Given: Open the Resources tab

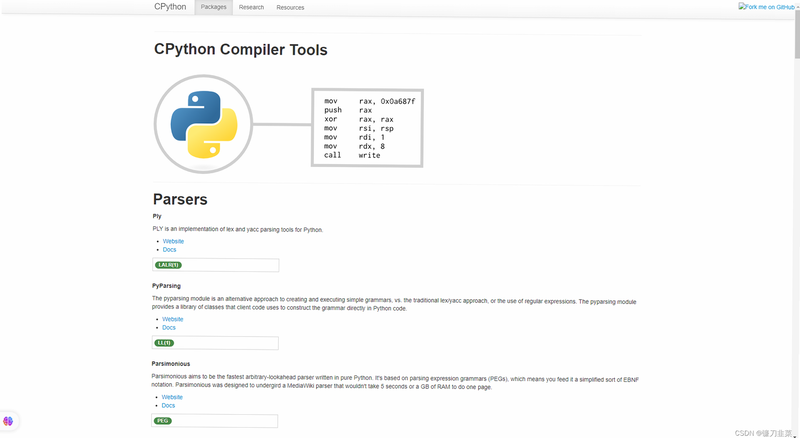Looking at the screenshot, I should click(x=290, y=7).
